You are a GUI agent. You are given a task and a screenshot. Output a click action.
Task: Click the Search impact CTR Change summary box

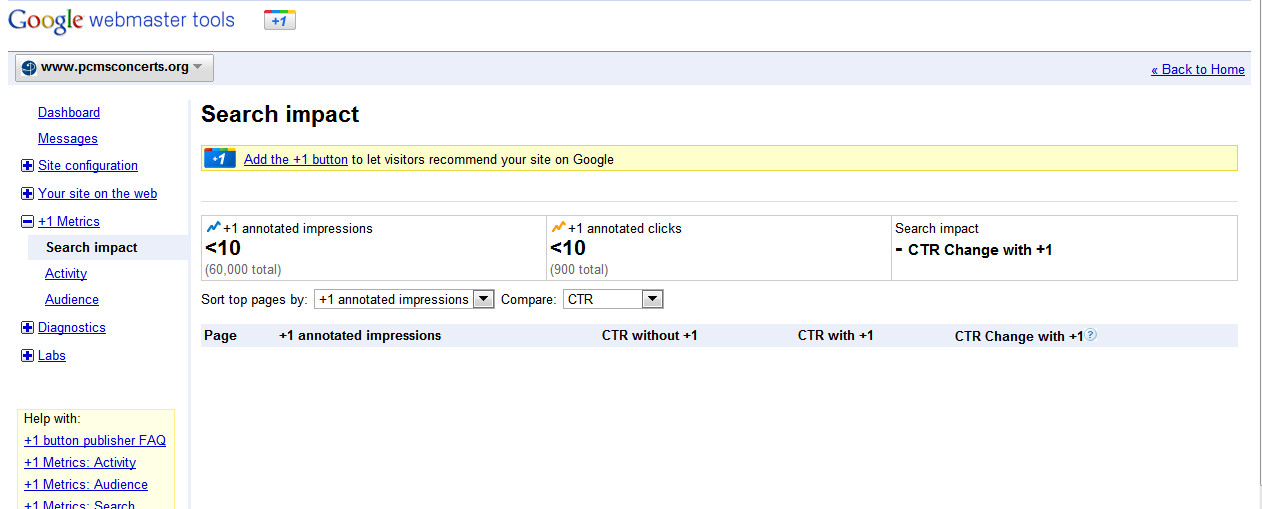[1064, 248]
